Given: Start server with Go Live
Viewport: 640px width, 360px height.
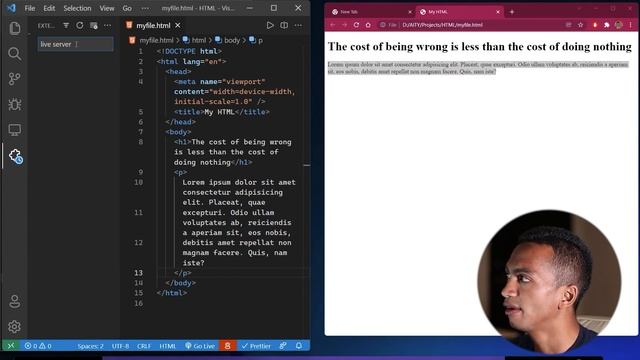Looking at the screenshot, I should click(x=200, y=346).
